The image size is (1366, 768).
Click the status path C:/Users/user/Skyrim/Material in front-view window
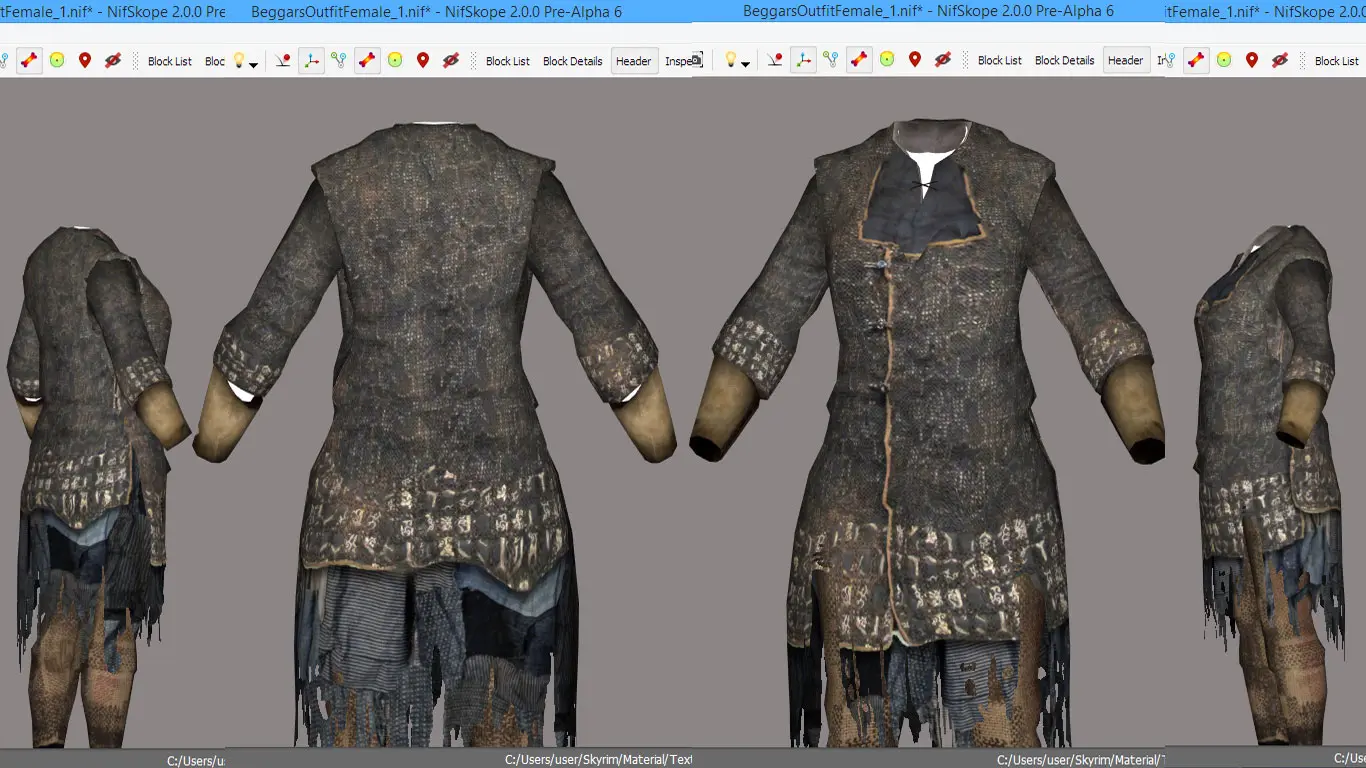coord(1080,760)
